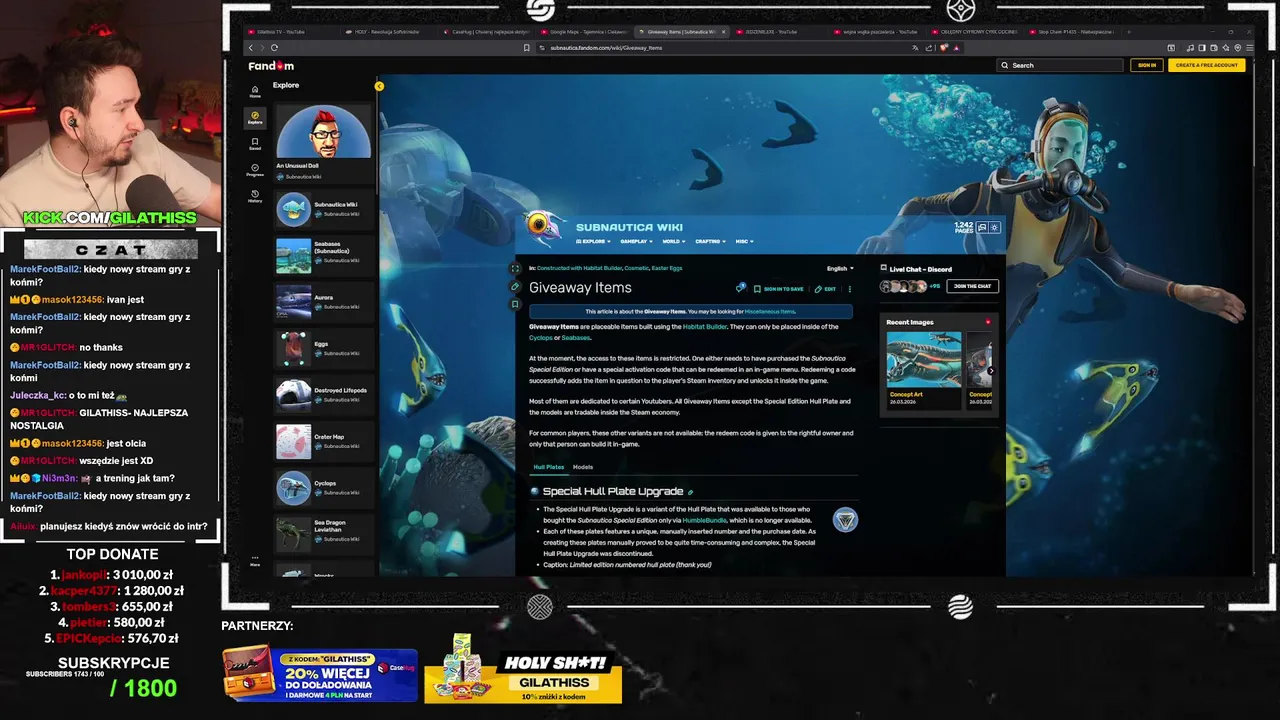Screen dimensions: 1280x720
Task: Open Aurora card in Explore panel
Action: pos(323,301)
